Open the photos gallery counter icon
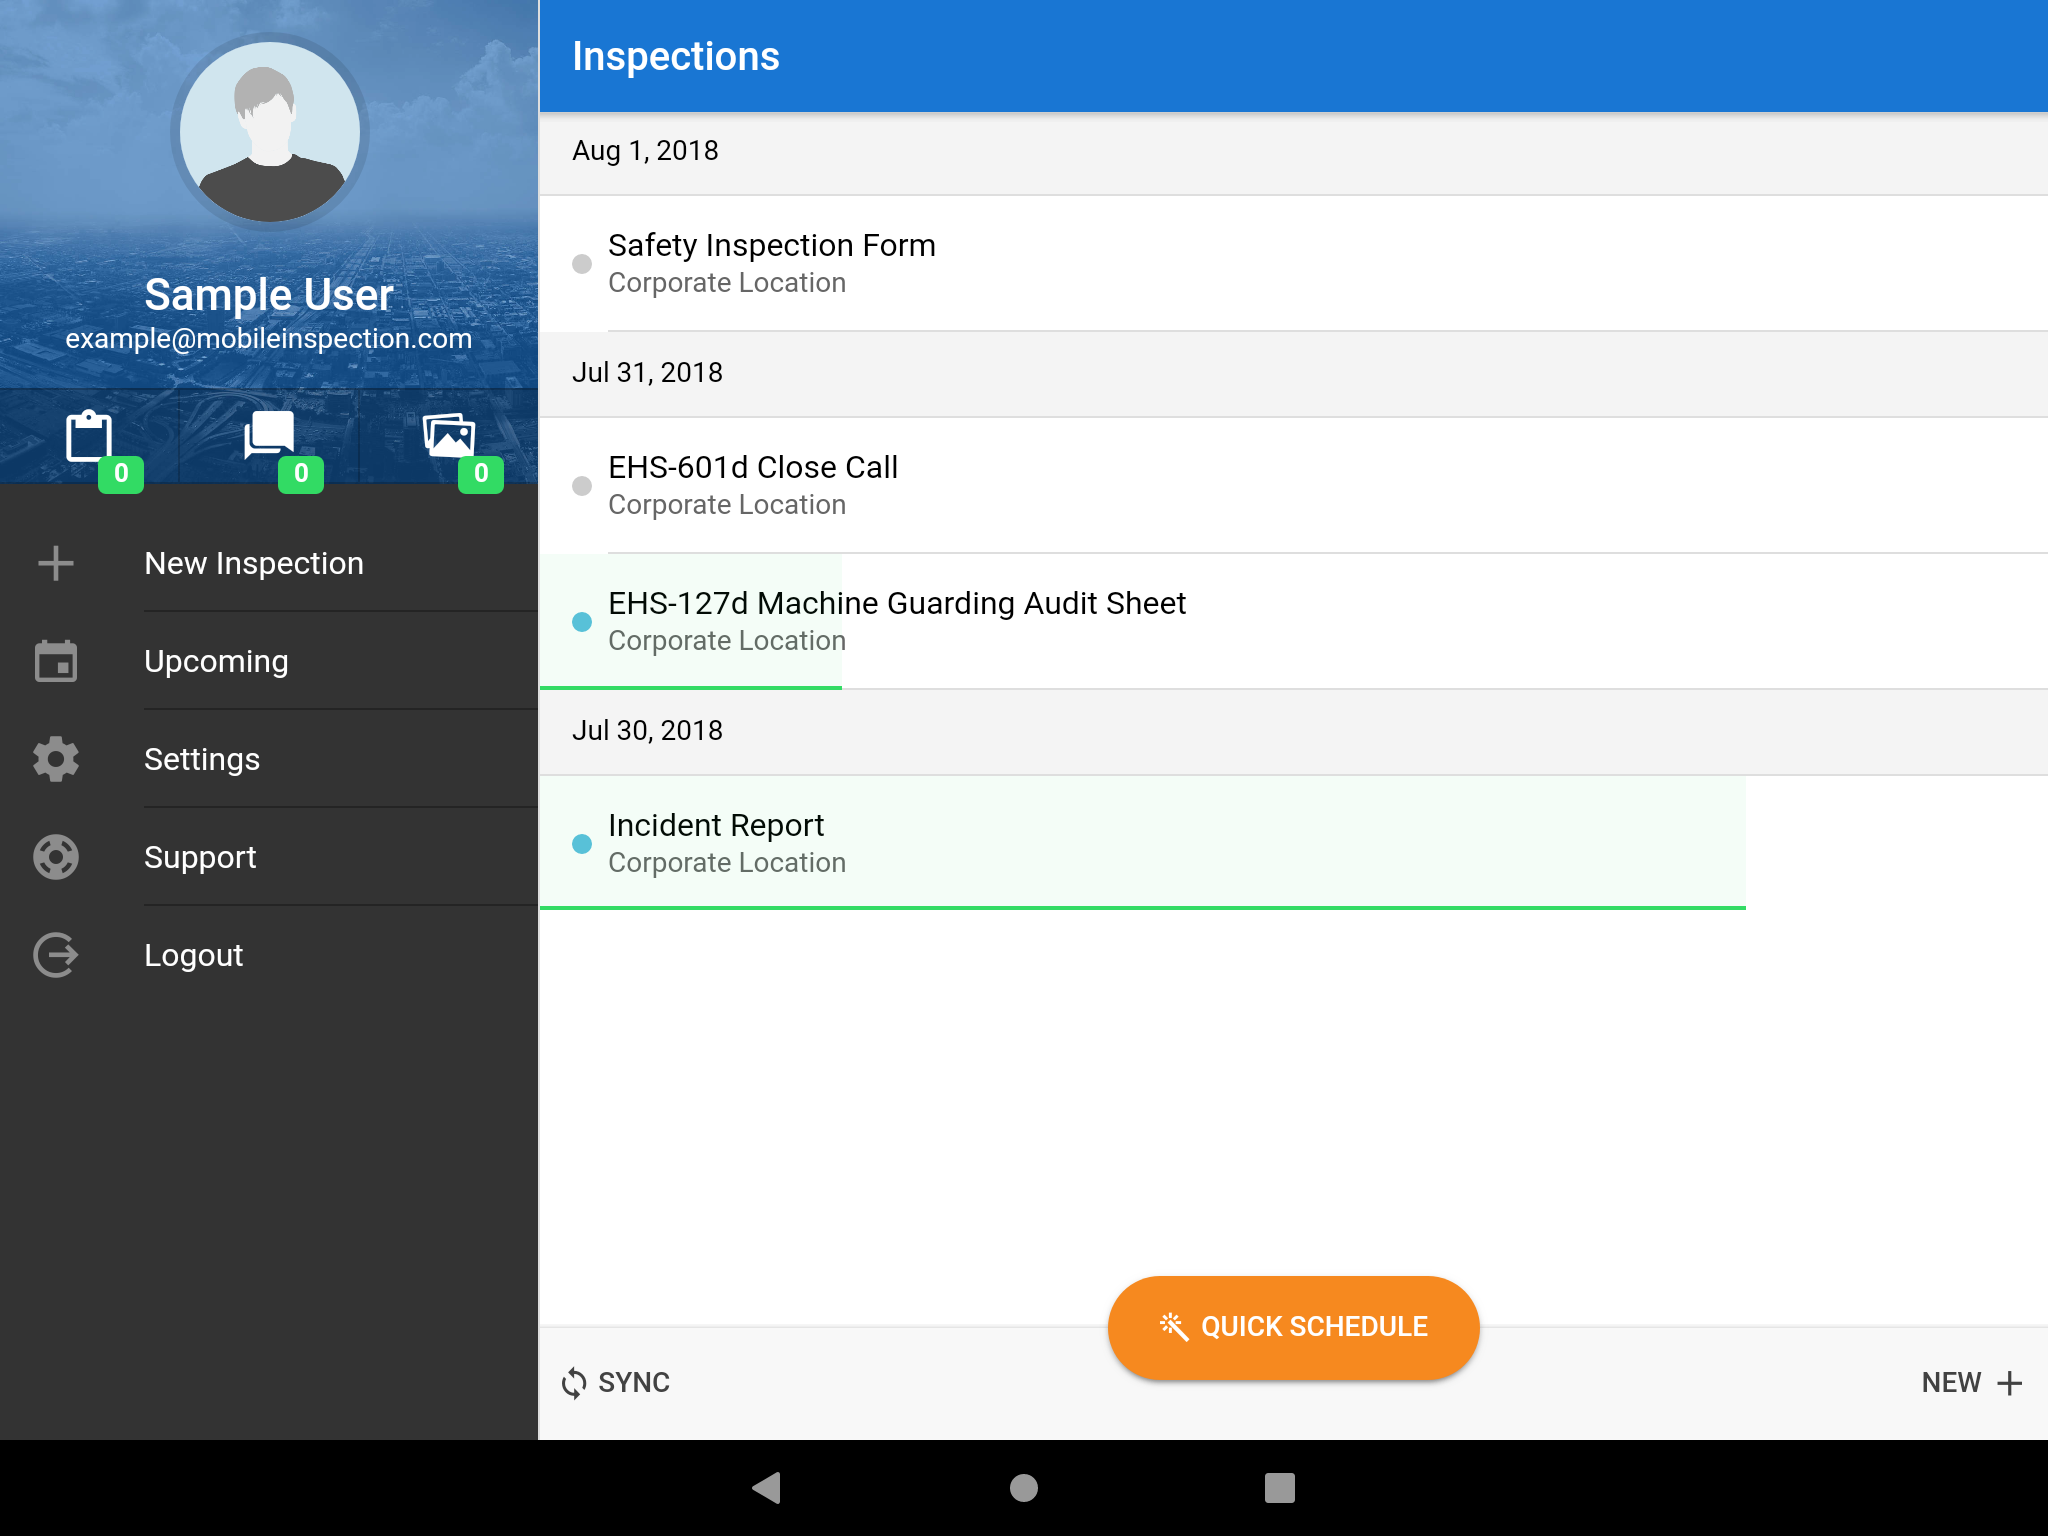Image resolution: width=2048 pixels, height=1536 pixels. pyautogui.click(x=449, y=435)
